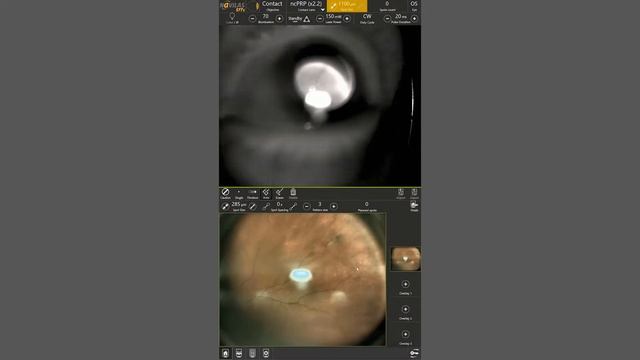The image size is (640, 360).
Task: Decrease pattern size with the minus button
Action: [307, 207]
